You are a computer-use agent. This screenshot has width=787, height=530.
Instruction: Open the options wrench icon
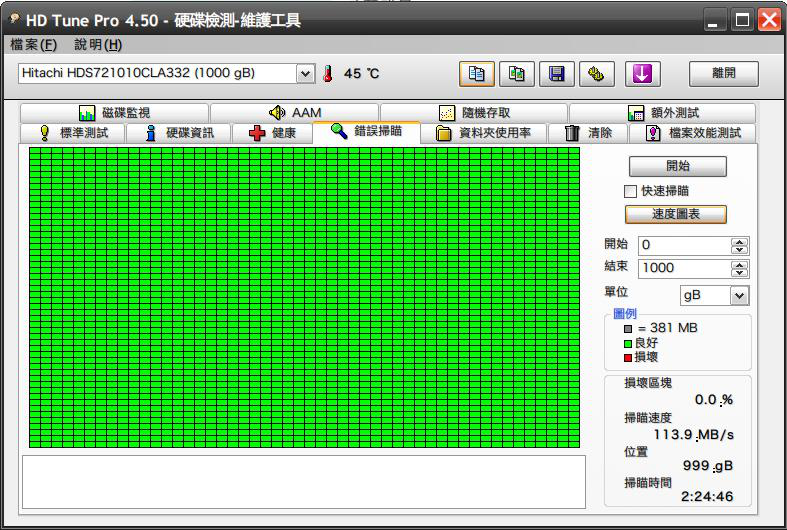(596, 74)
